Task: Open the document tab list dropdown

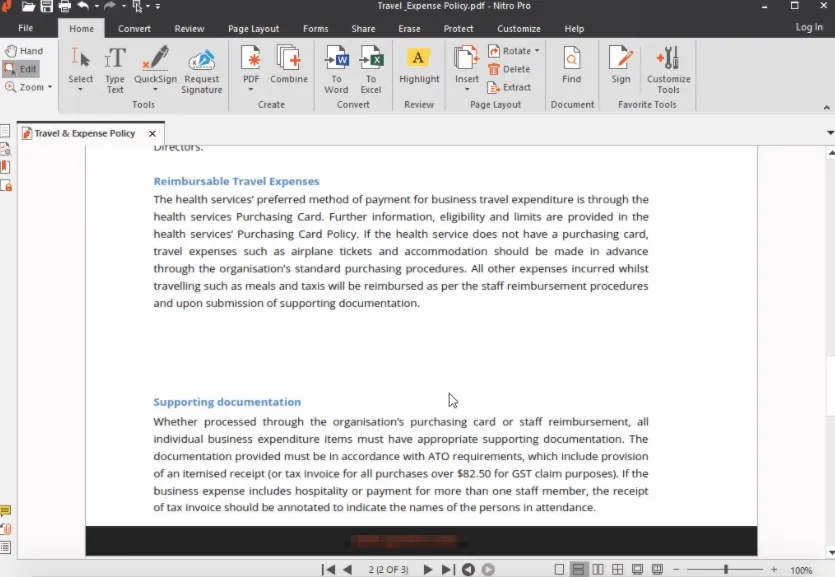Action: [830, 133]
